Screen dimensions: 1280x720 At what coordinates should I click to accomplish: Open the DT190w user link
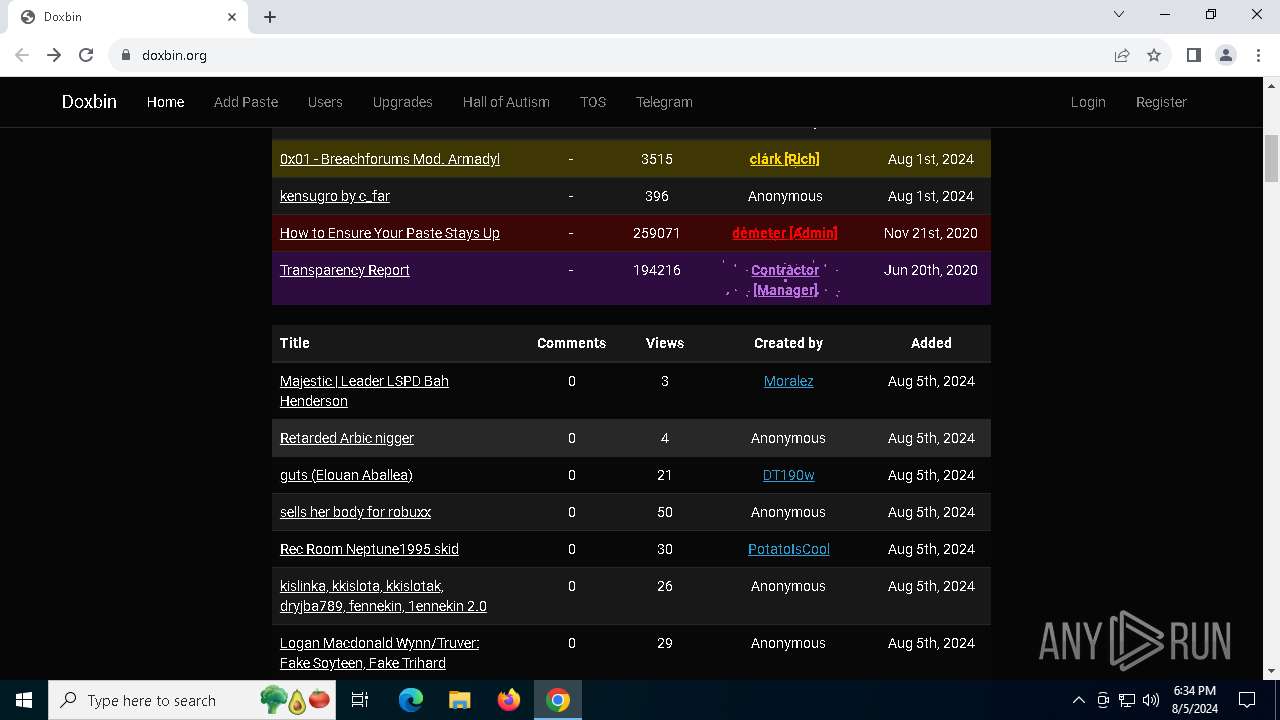(x=789, y=475)
